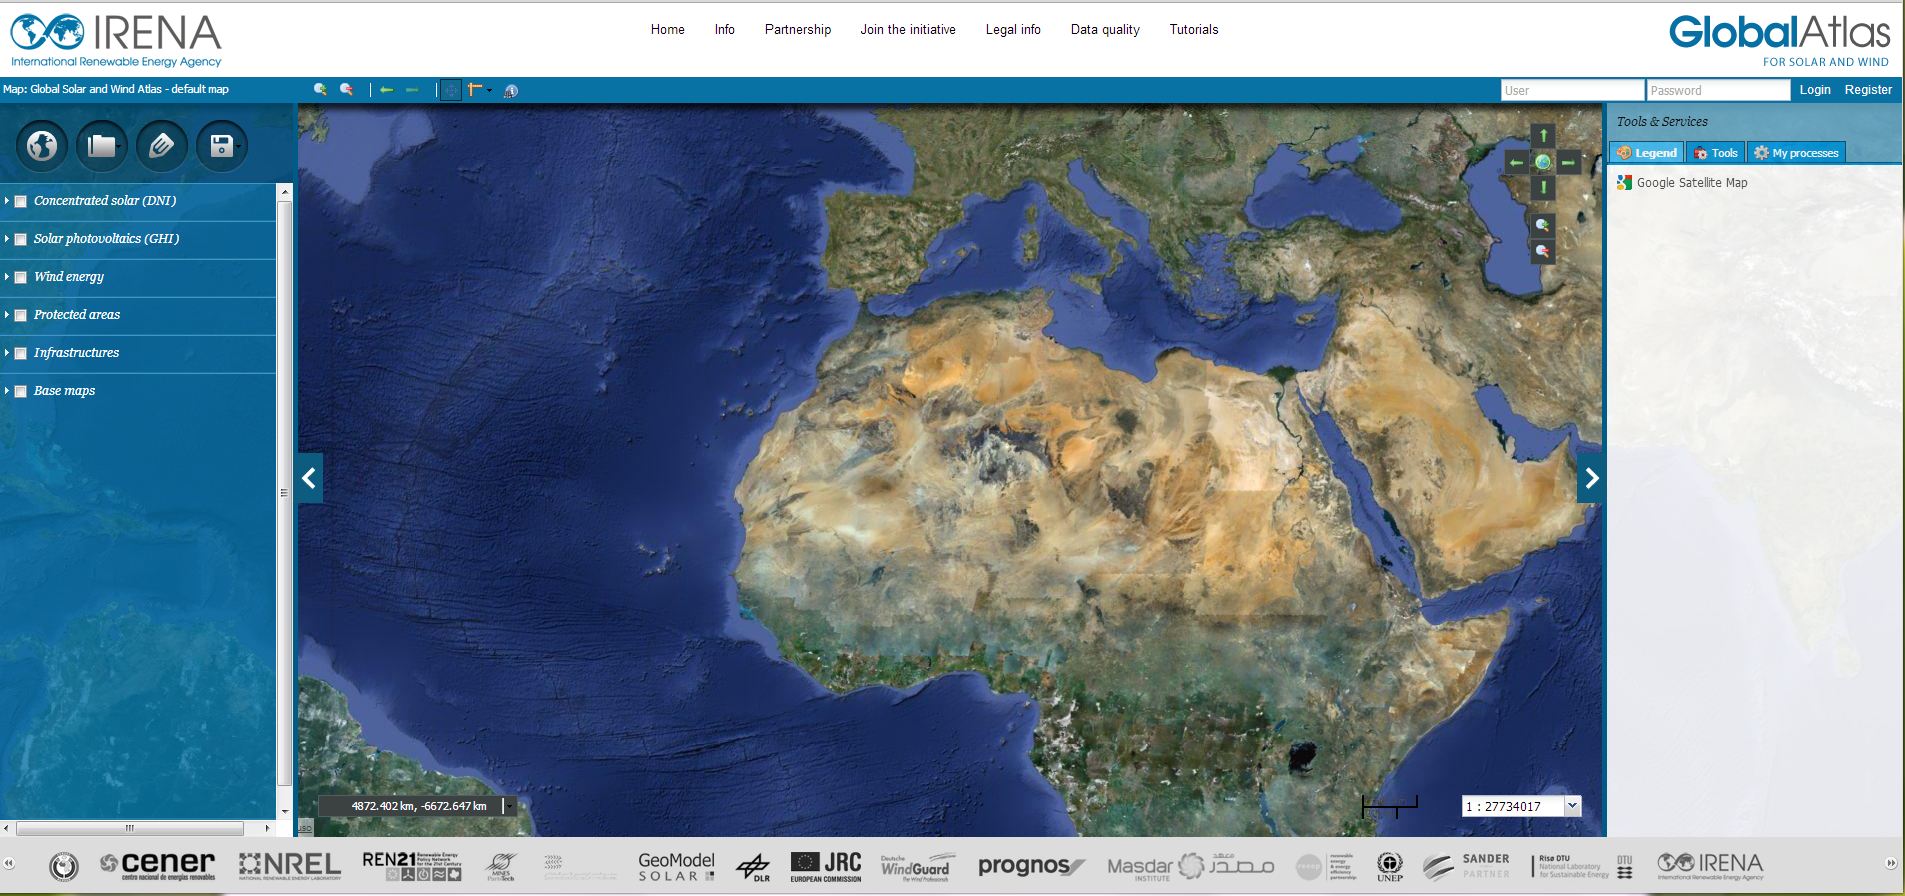Click the layer panel horizontal scrollbar
Image resolution: width=1905 pixels, height=896 pixels.
pos(130,828)
